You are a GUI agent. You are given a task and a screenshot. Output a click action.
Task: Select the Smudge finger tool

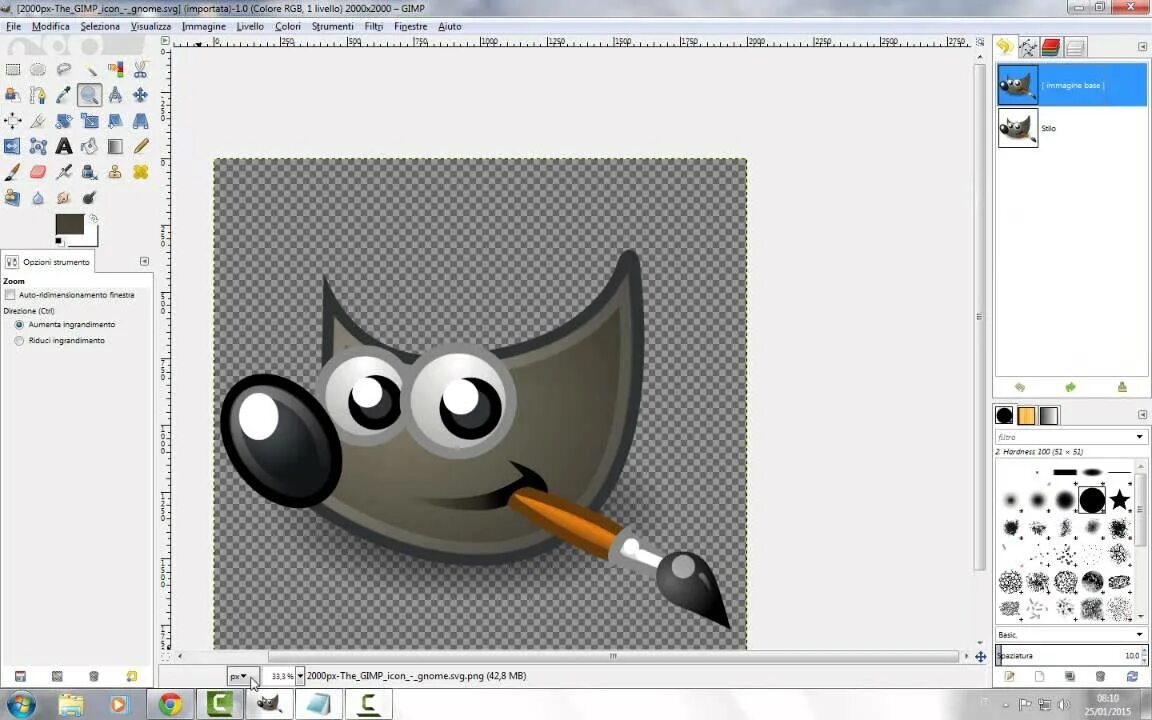tap(64, 197)
